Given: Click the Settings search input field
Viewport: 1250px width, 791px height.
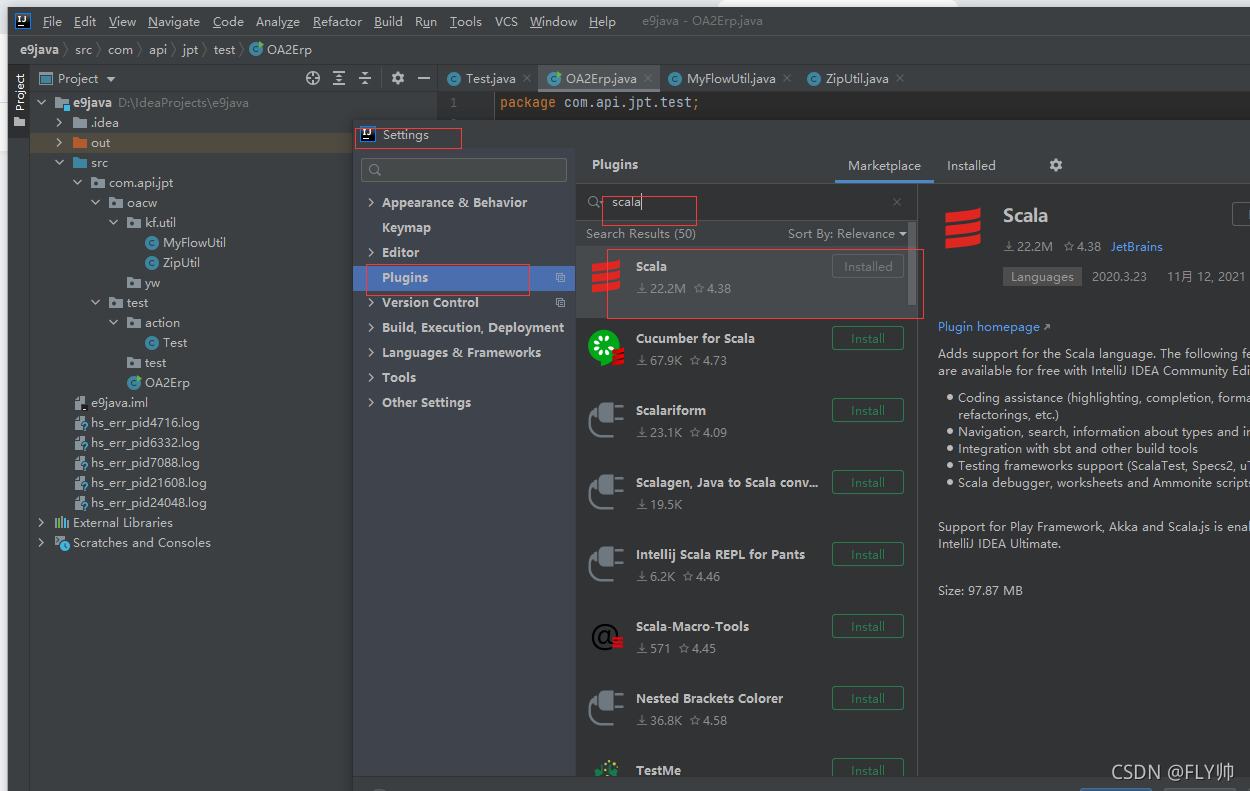Looking at the screenshot, I should coord(463,170).
